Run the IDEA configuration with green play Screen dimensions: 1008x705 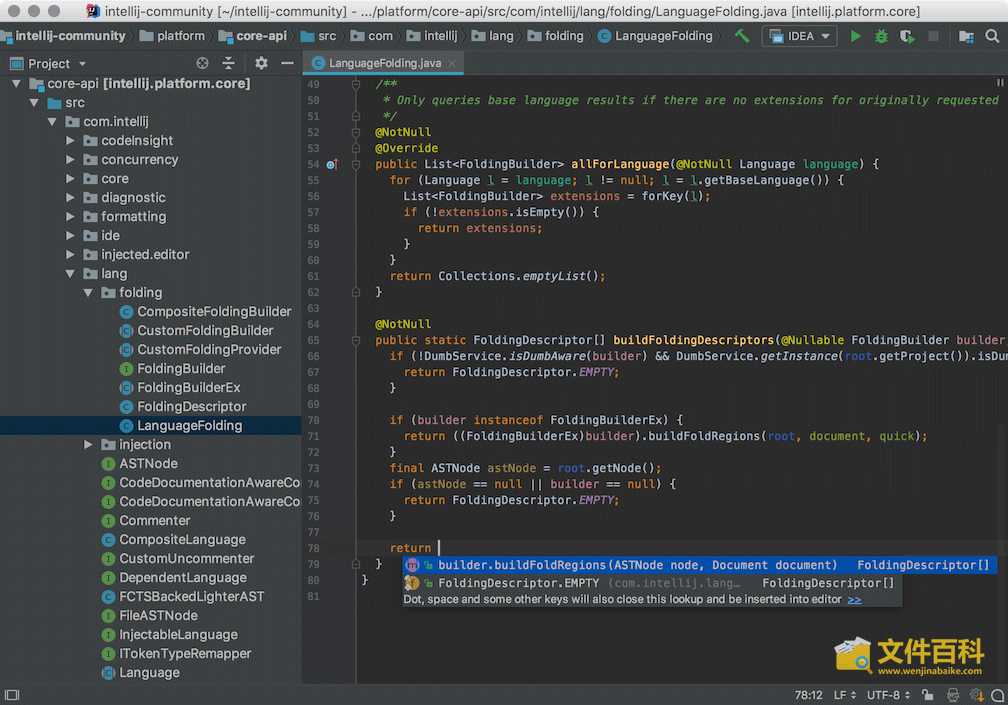(x=856, y=37)
